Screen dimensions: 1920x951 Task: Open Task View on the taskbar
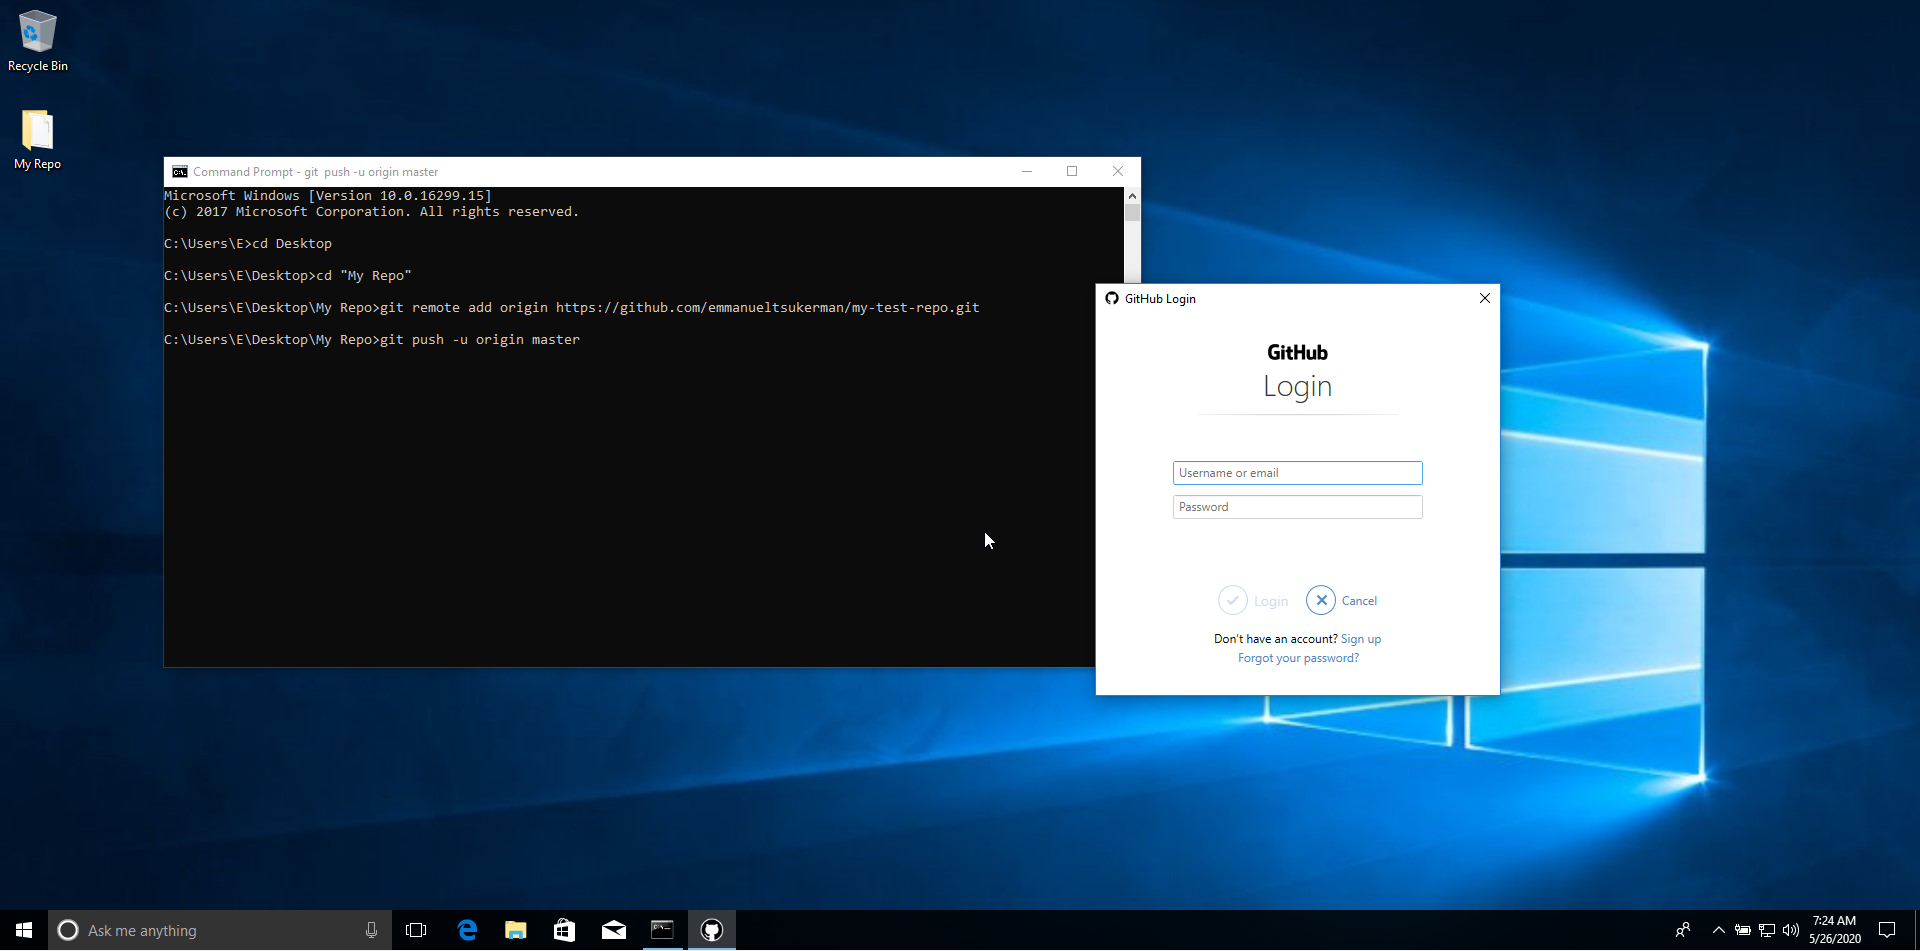(x=416, y=930)
